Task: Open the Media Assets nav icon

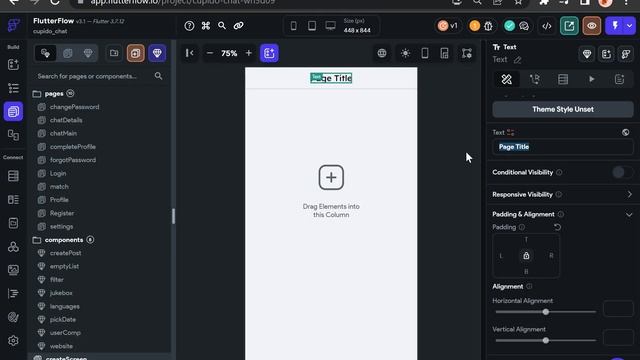Action: (13, 270)
